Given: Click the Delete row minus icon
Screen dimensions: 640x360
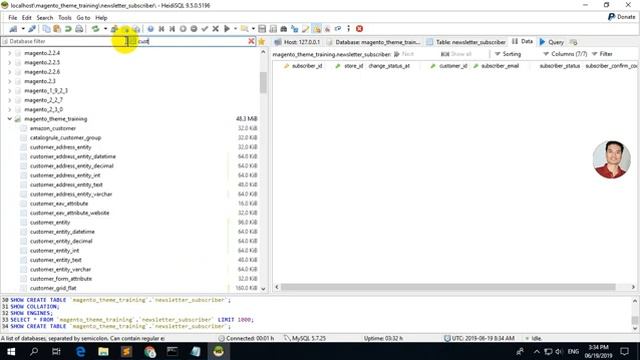Looking at the screenshot, I should pyautogui.click(x=194, y=29).
